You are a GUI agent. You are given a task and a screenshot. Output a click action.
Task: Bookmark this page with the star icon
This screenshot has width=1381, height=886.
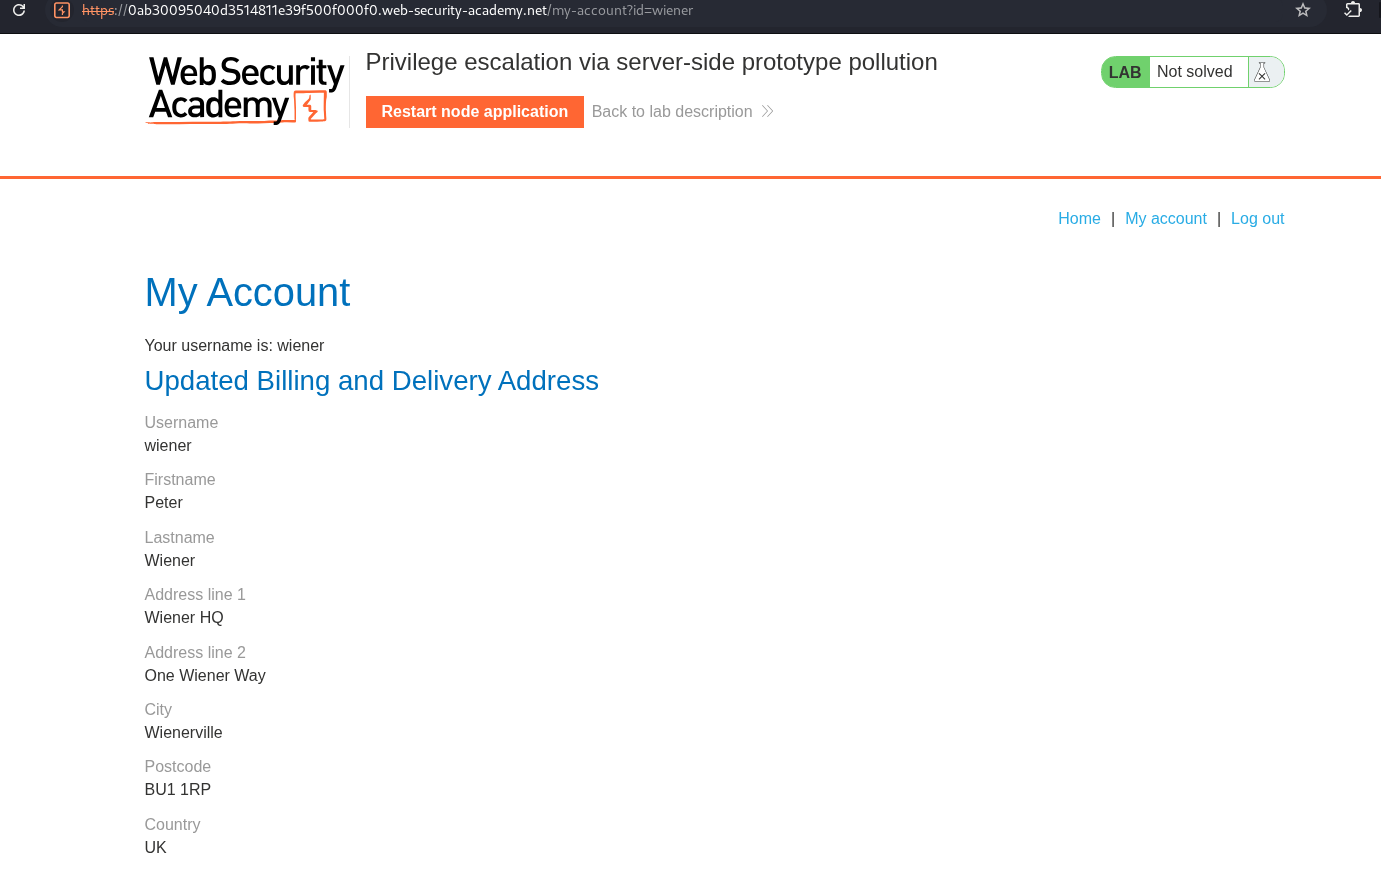[1302, 10]
